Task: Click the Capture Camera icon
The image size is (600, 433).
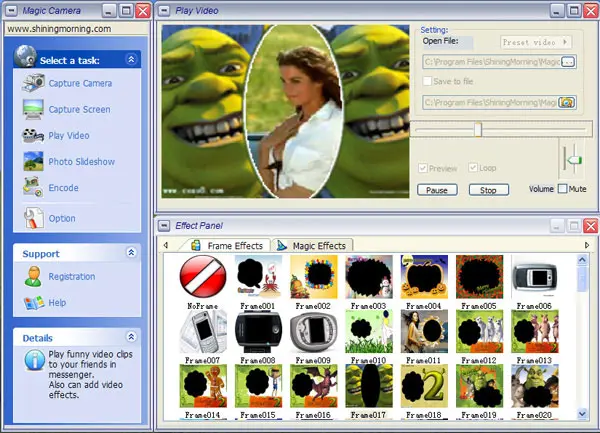Action: click(x=33, y=83)
